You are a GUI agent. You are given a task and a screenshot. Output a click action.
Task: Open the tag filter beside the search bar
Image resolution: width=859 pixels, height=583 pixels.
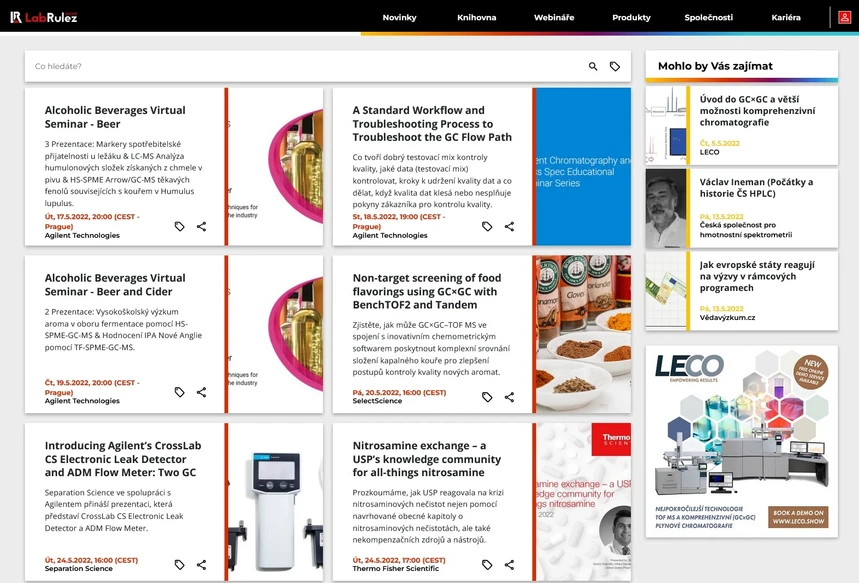point(616,65)
